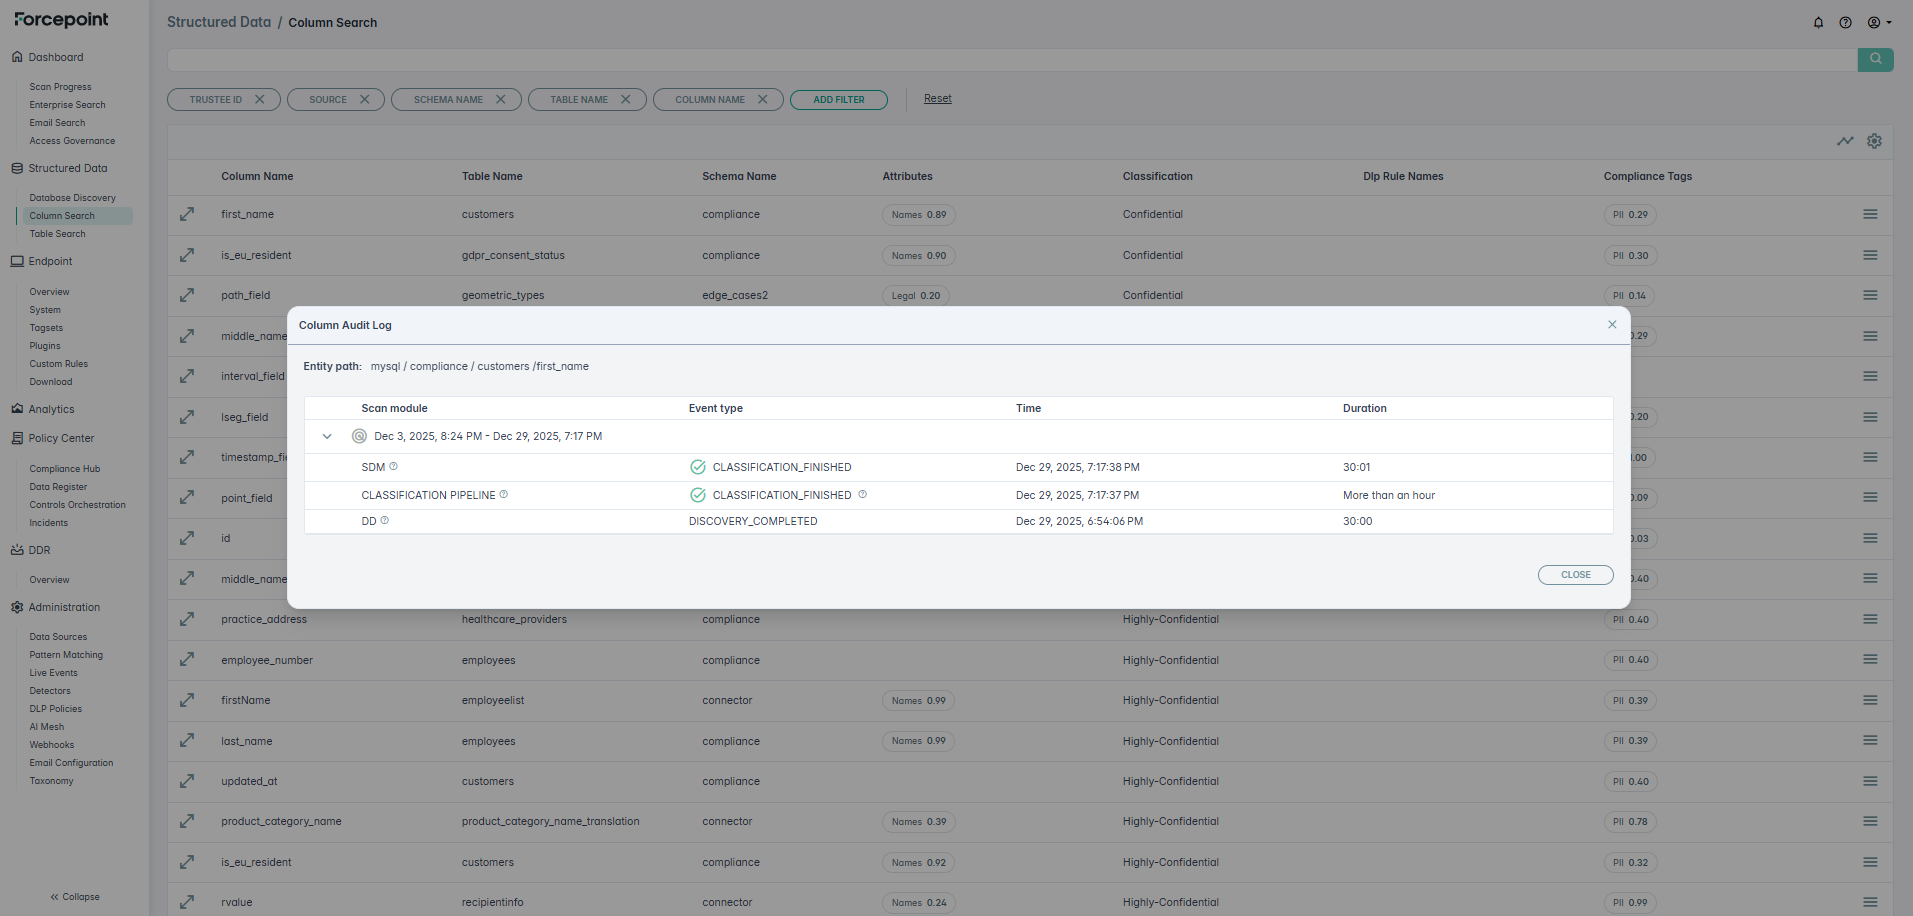Screen dimensions: 1913x916
Task: Click the trend chart icon above table
Action: coord(1845,141)
